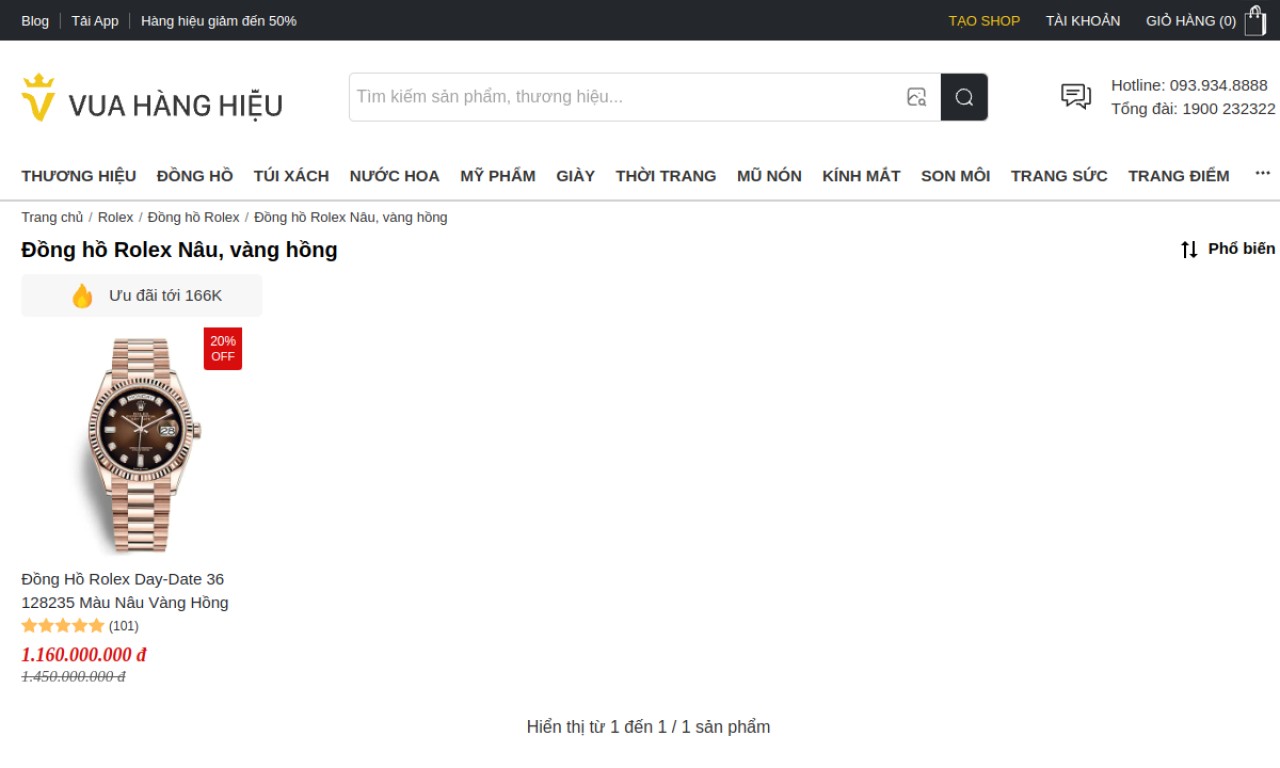Click Đồng Hồ Rolex Day-Date 36 title

(x=125, y=591)
